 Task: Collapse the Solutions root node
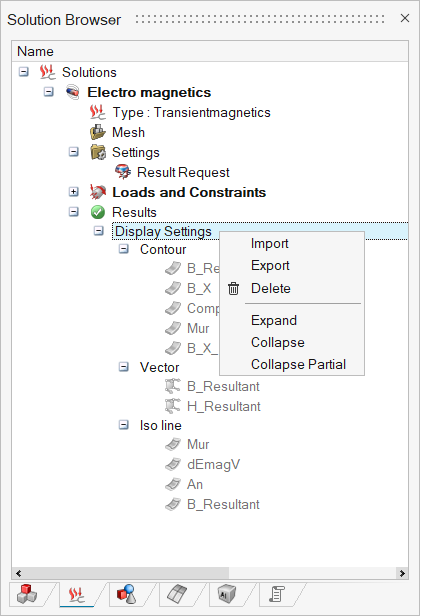pos(24,72)
